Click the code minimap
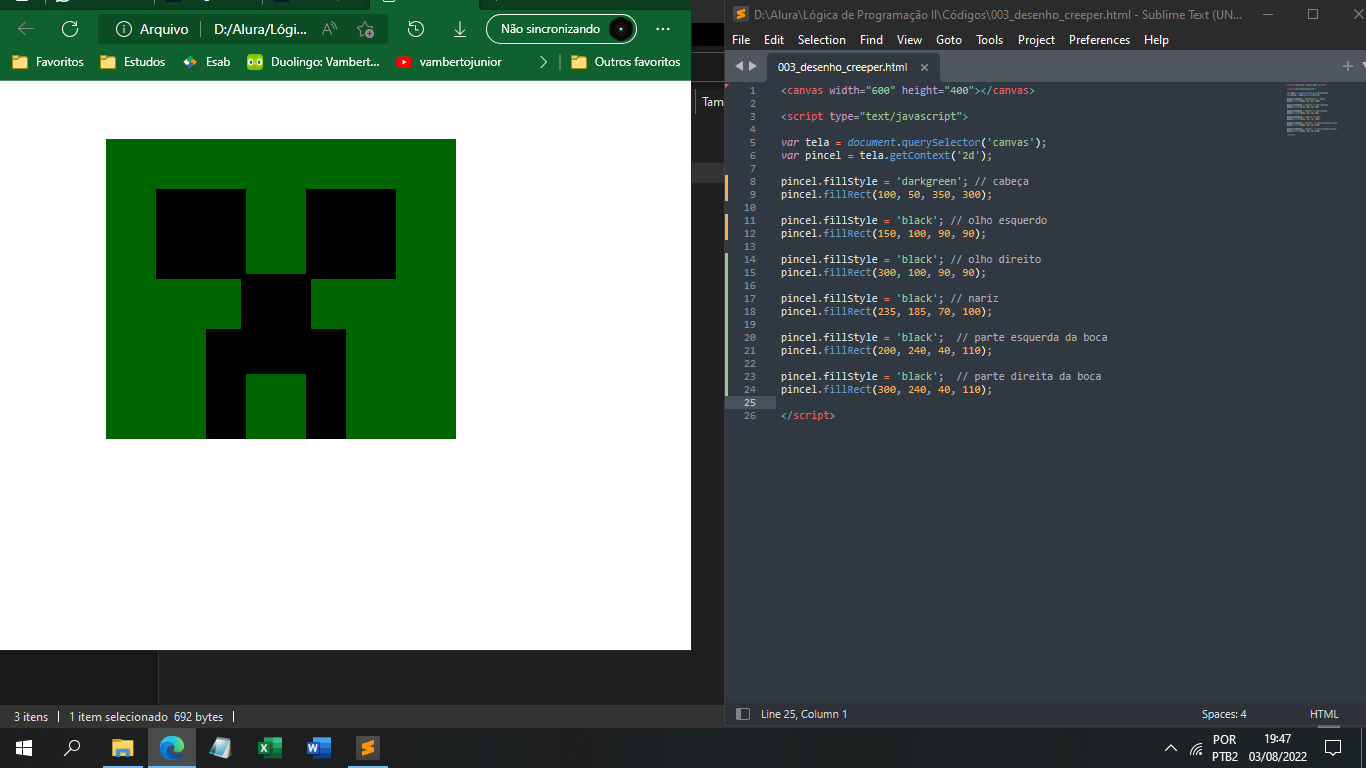Viewport: 1366px width, 768px height. point(1311,110)
